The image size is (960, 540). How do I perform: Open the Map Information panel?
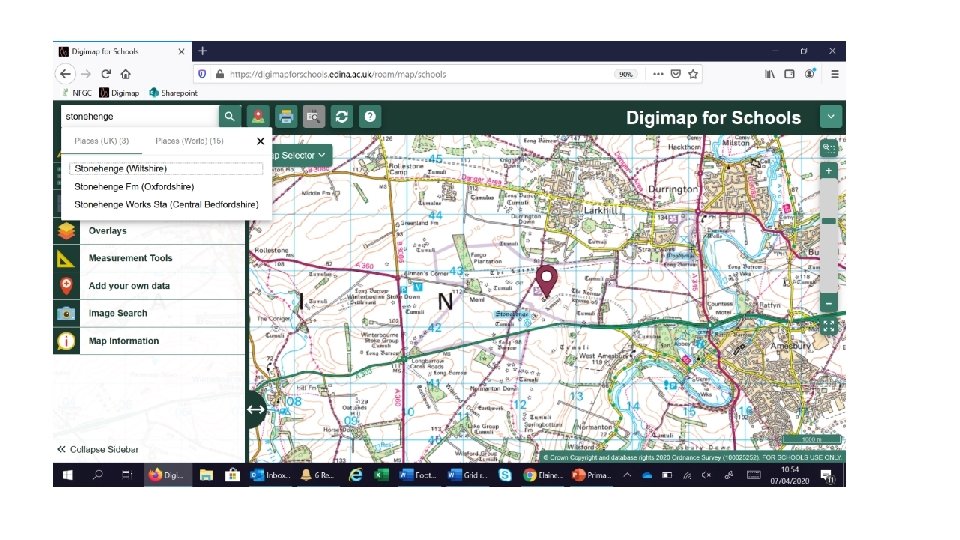149,341
